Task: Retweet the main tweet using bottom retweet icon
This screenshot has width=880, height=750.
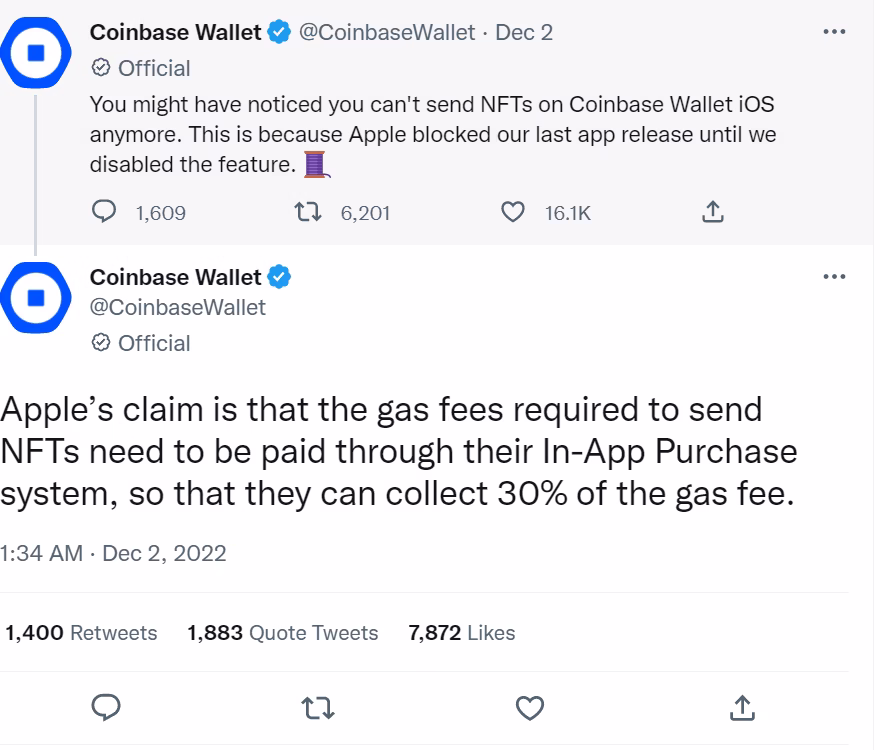Action: (318, 708)
